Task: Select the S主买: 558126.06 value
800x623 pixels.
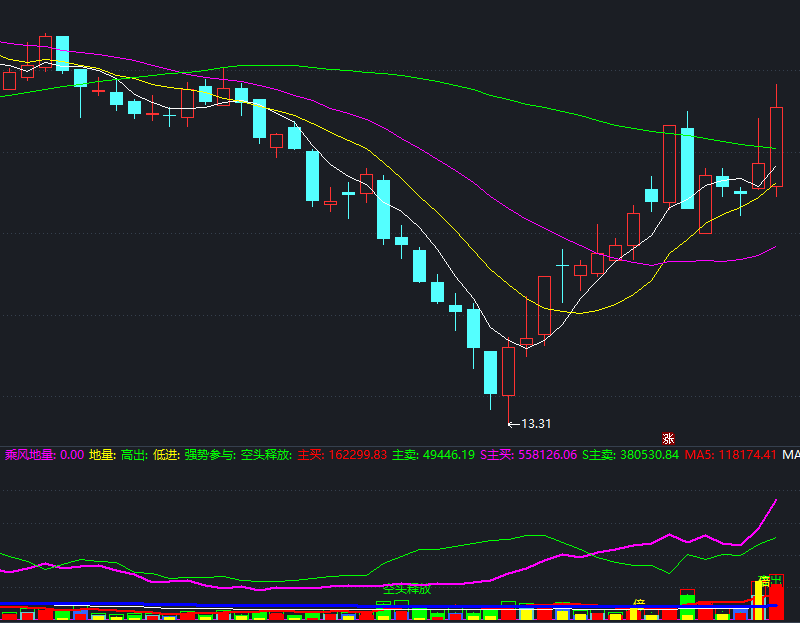Action: (x=529, y=455)
